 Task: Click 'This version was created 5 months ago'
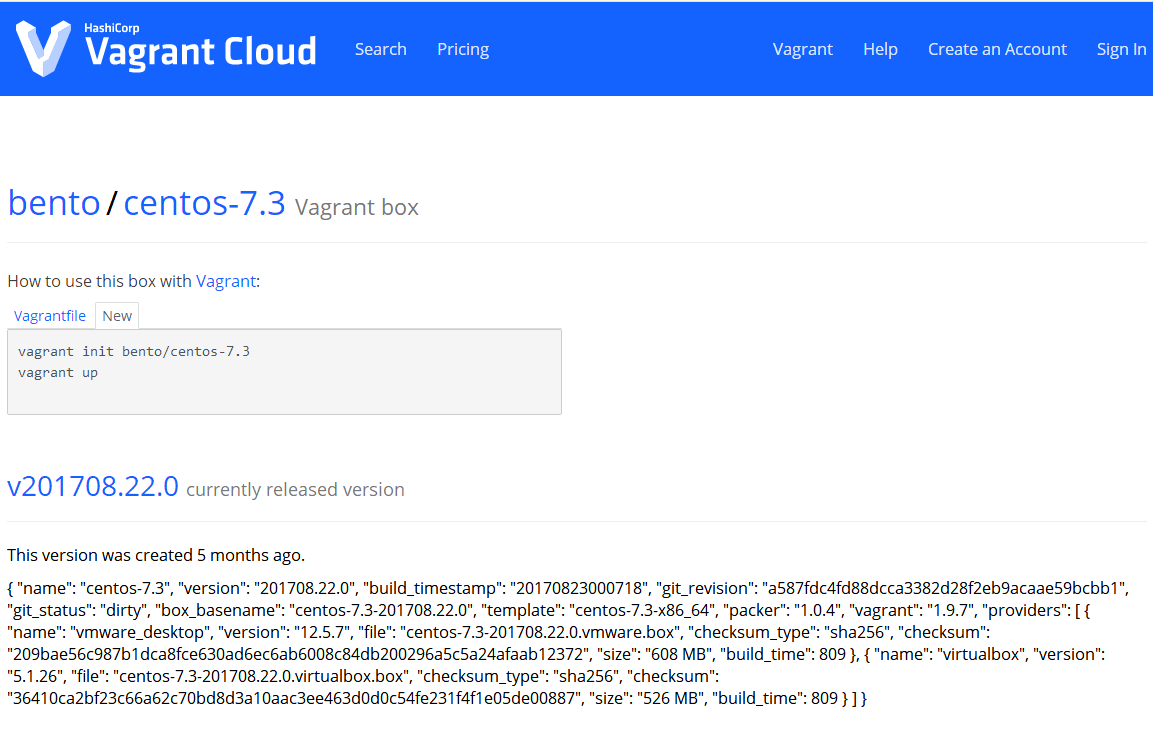click(x=156, y=555)
